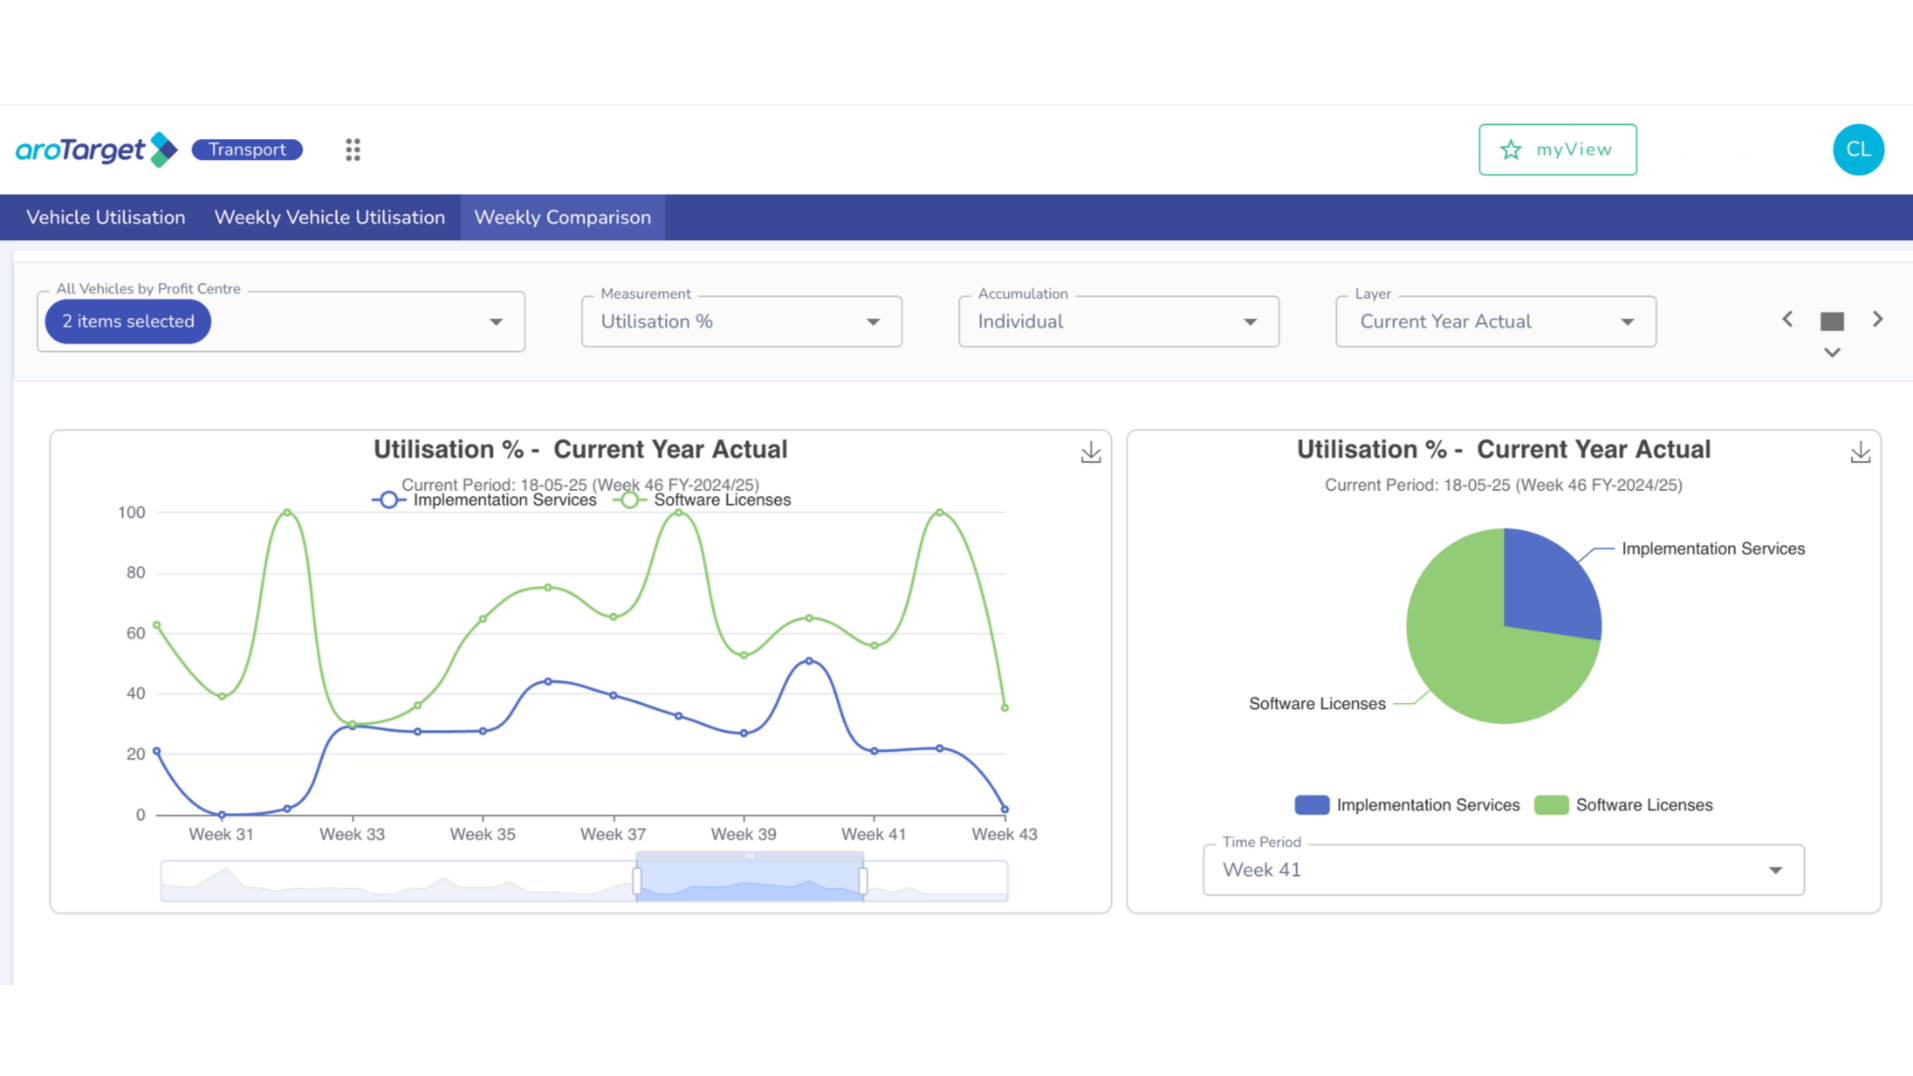Open the app launcher grid icon
Viewport: 1913px width, 1076px height.
[x=353, y=150]
